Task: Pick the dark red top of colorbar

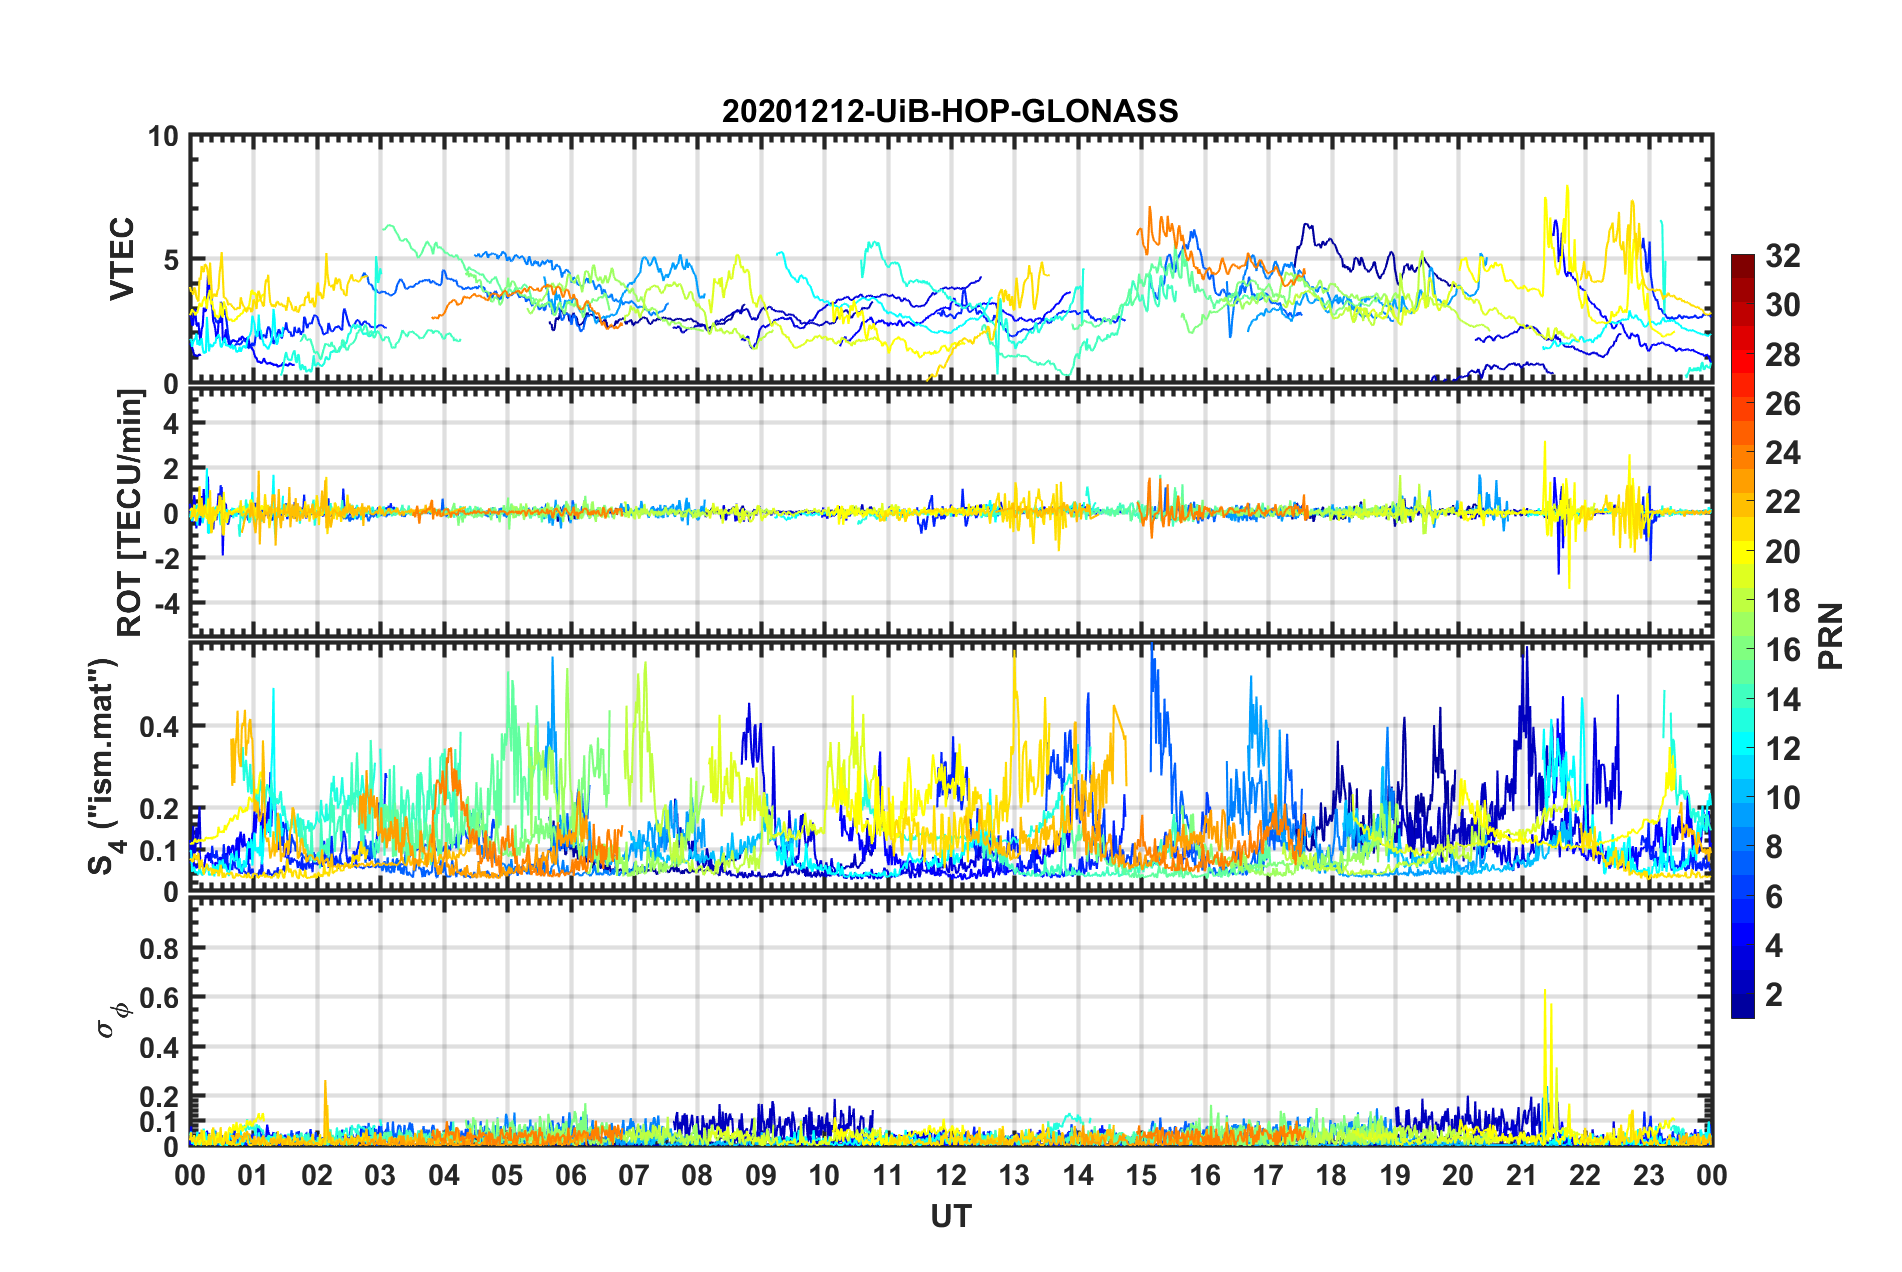Action: 1742,261
